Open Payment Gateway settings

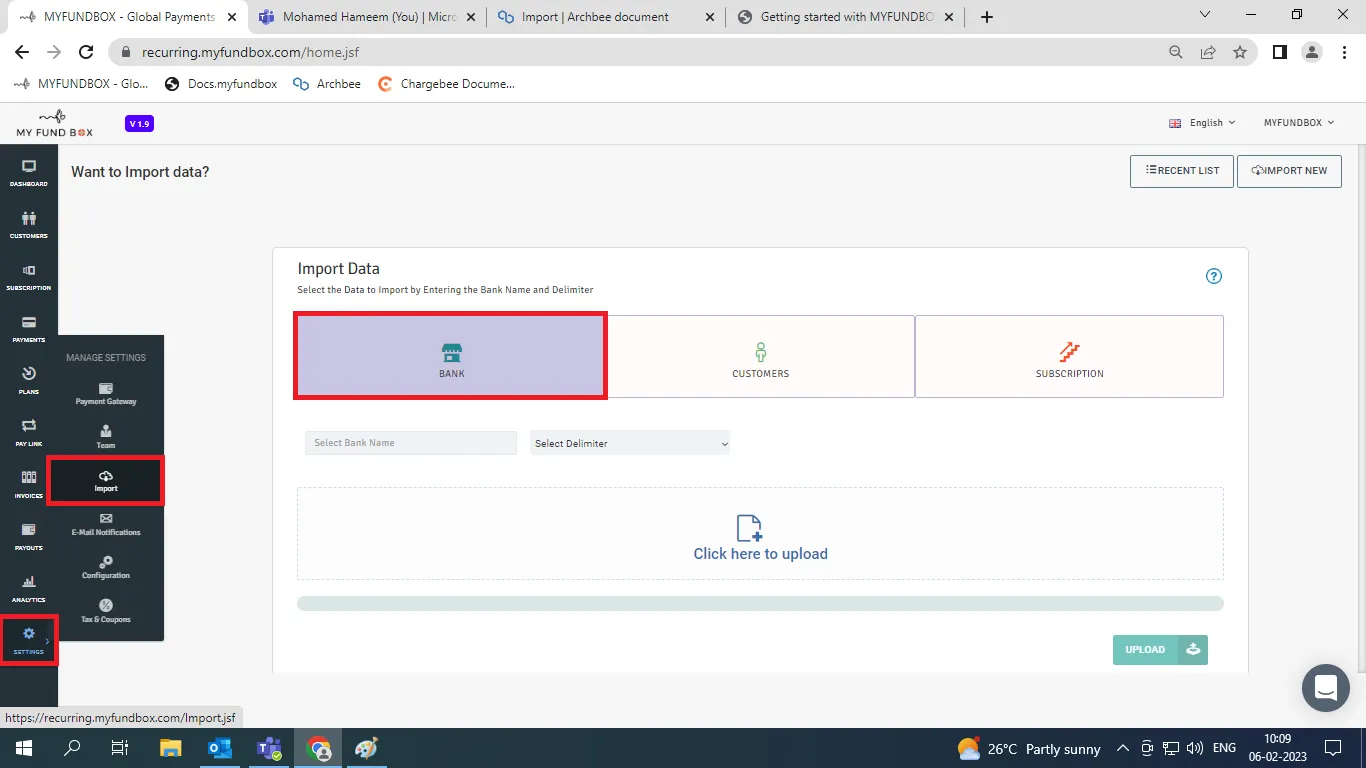pos(106,393)
